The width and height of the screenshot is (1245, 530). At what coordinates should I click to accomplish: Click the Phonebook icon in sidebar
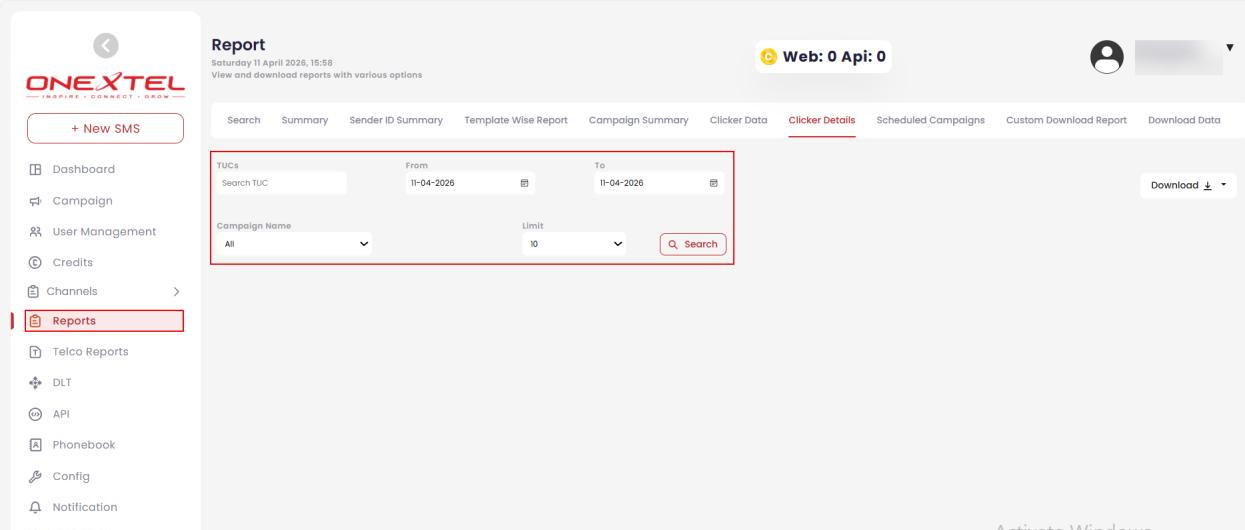34,445
